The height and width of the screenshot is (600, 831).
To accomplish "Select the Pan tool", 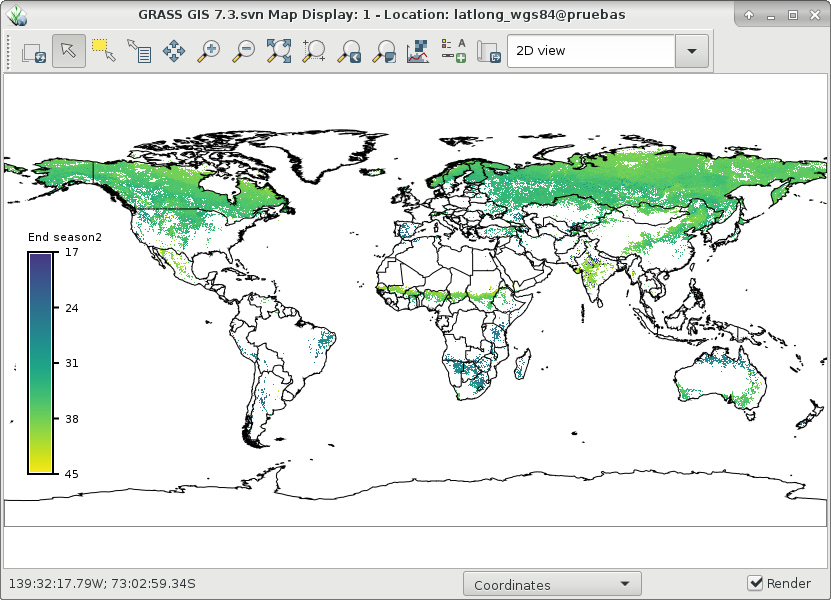I will click(173, 52).
